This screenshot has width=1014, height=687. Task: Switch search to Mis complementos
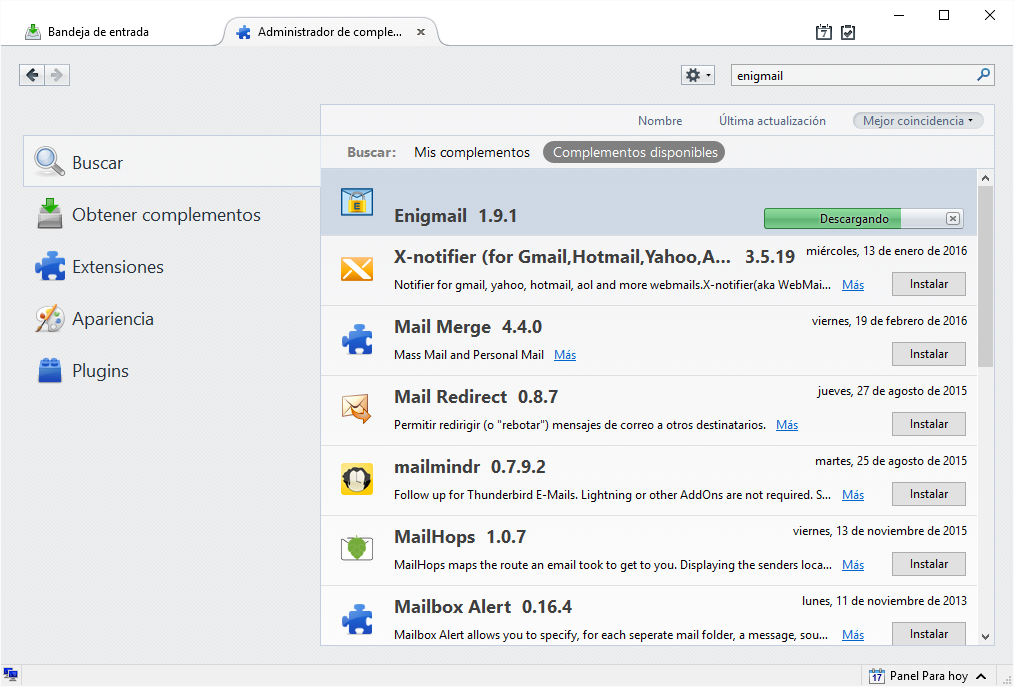tap(471, 153)
